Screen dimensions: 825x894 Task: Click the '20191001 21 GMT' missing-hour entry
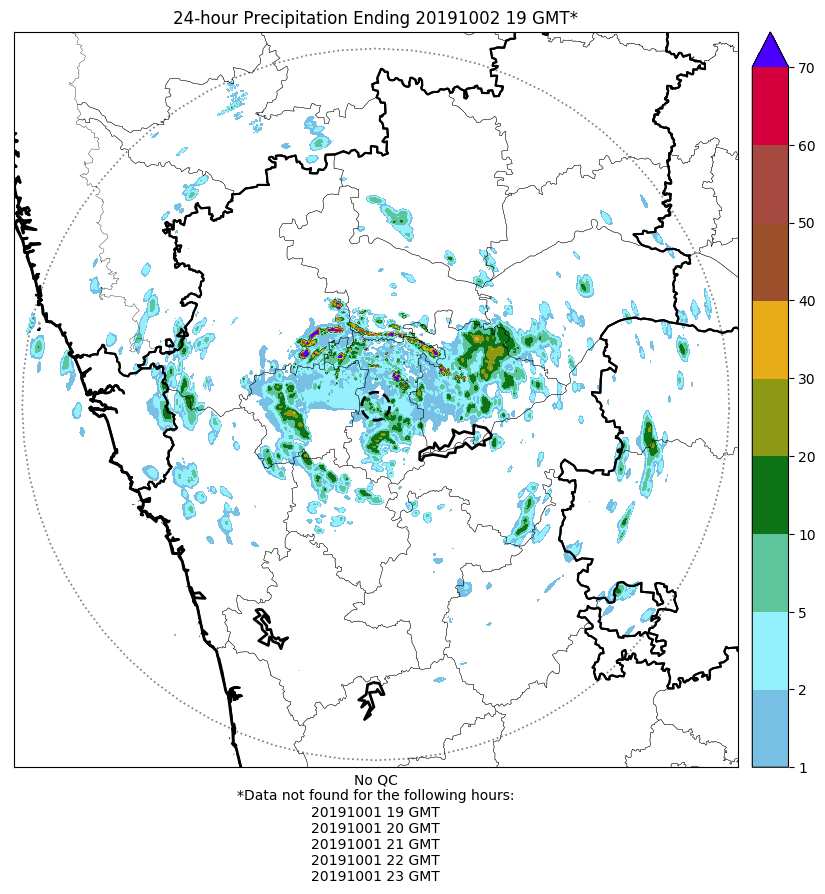tap(375, 844)
